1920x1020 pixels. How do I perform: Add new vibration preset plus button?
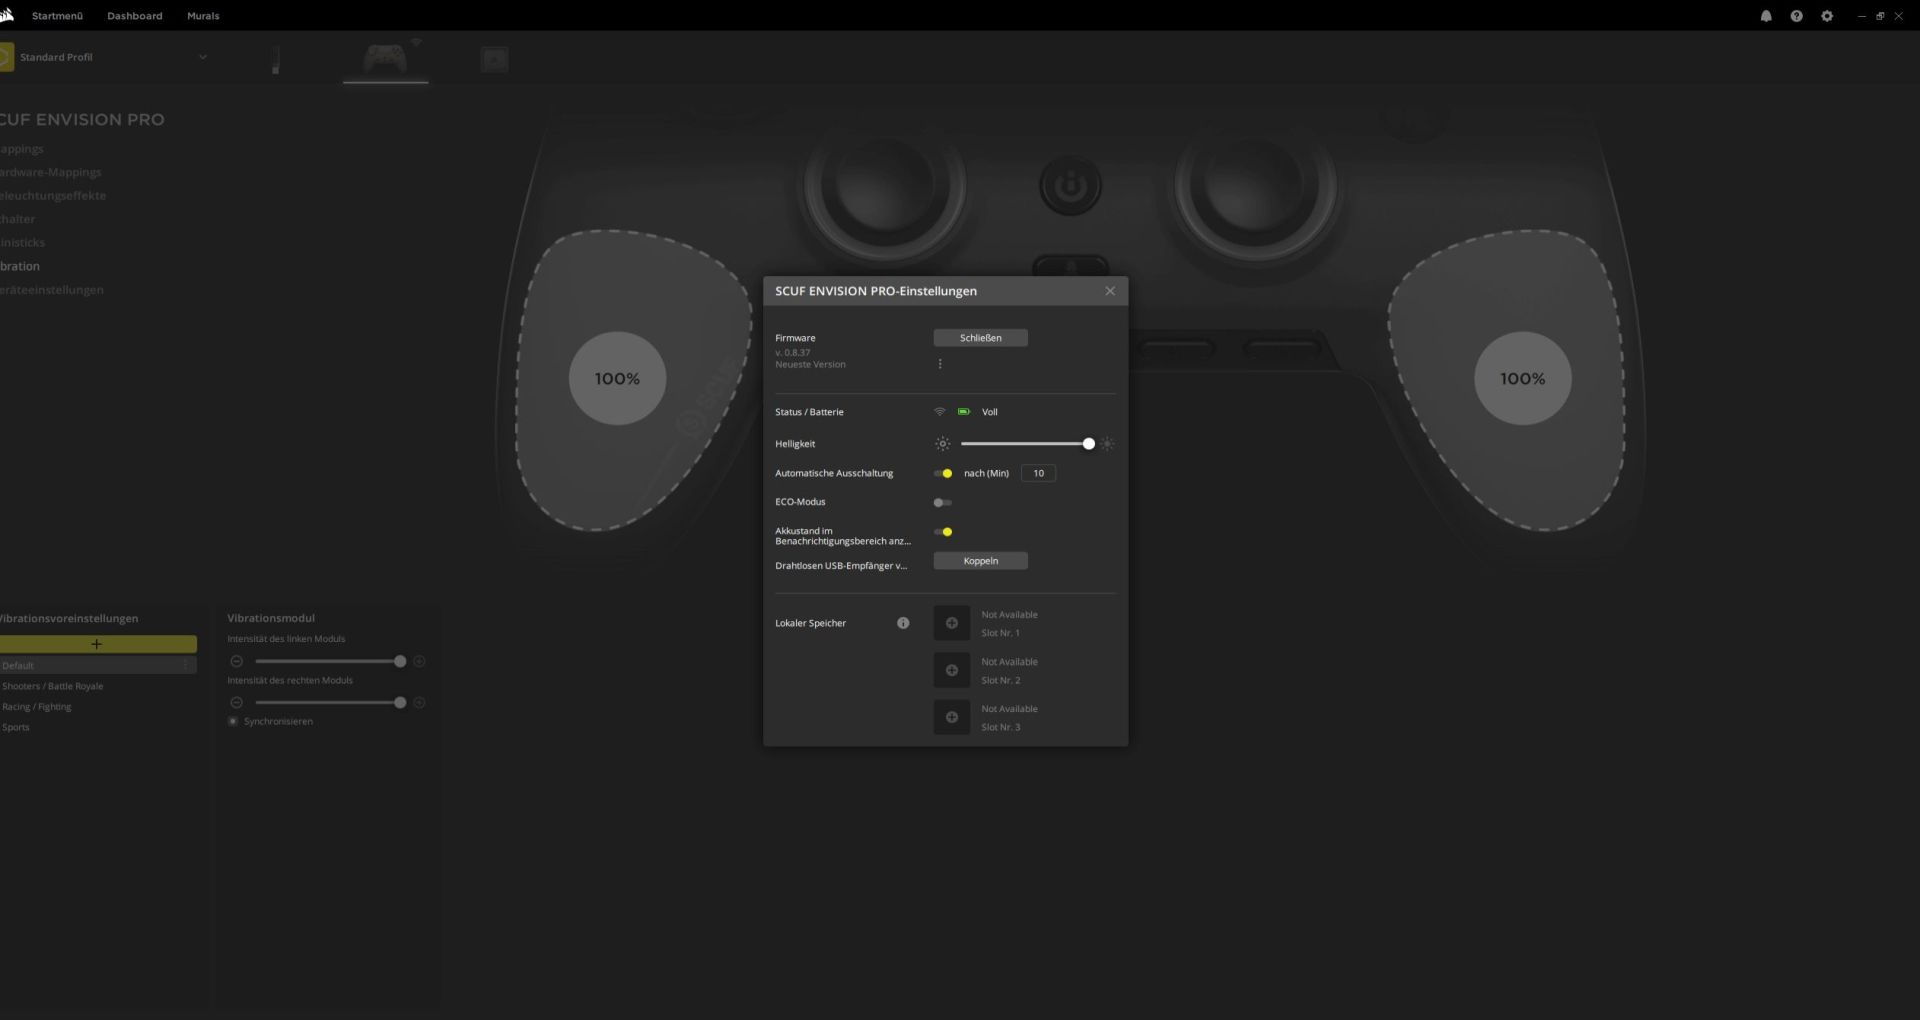pos(97,644)
